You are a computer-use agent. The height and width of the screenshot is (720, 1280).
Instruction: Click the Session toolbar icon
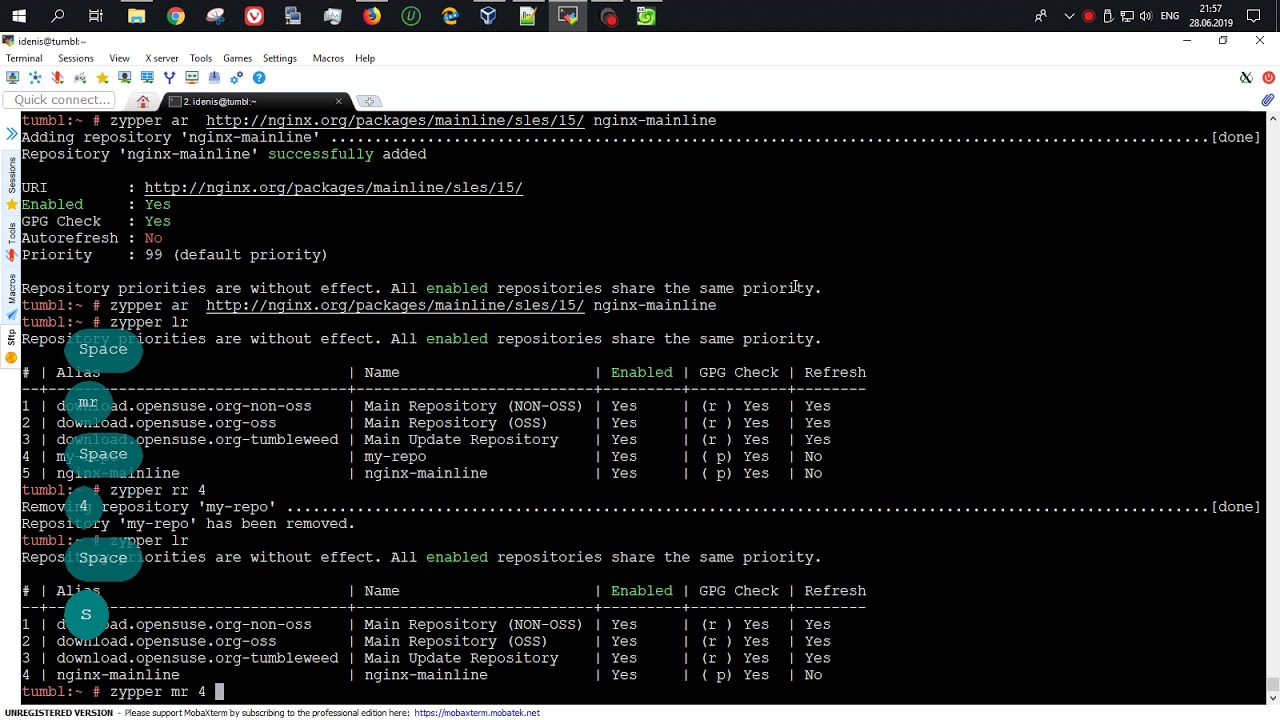[x=12, y=78]
